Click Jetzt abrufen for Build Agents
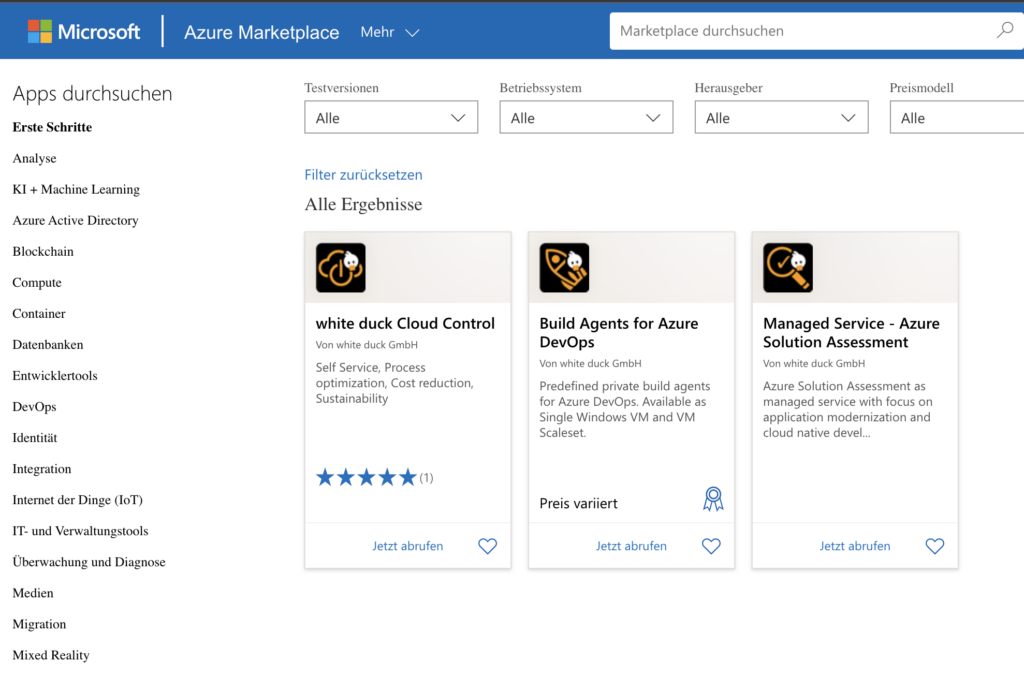The image size is (1024, 676). [631, 546]
